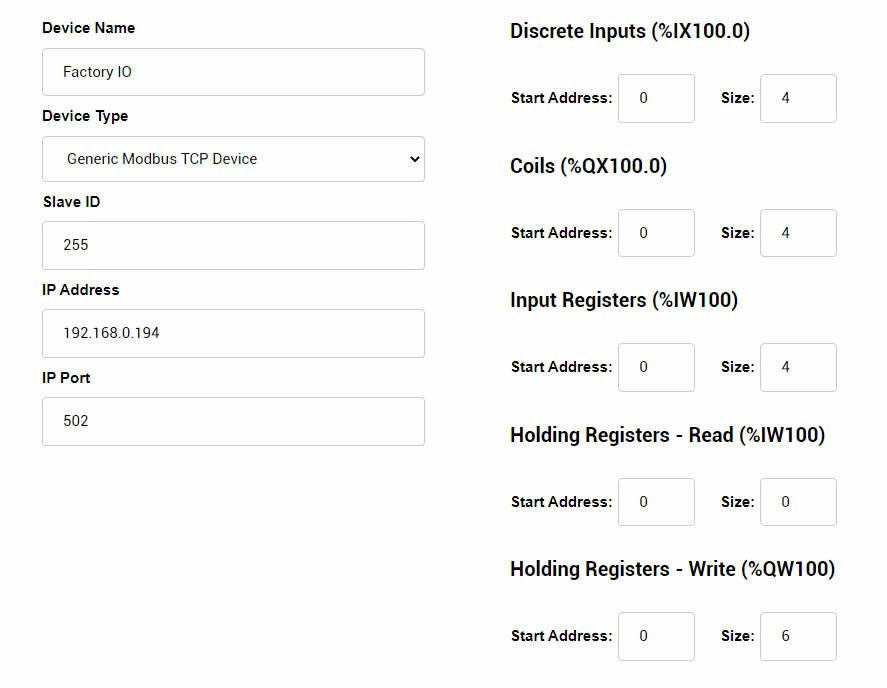Click the Device Type label
The width and height of the screenshot is (887, 688).
(x=85, y=116)
